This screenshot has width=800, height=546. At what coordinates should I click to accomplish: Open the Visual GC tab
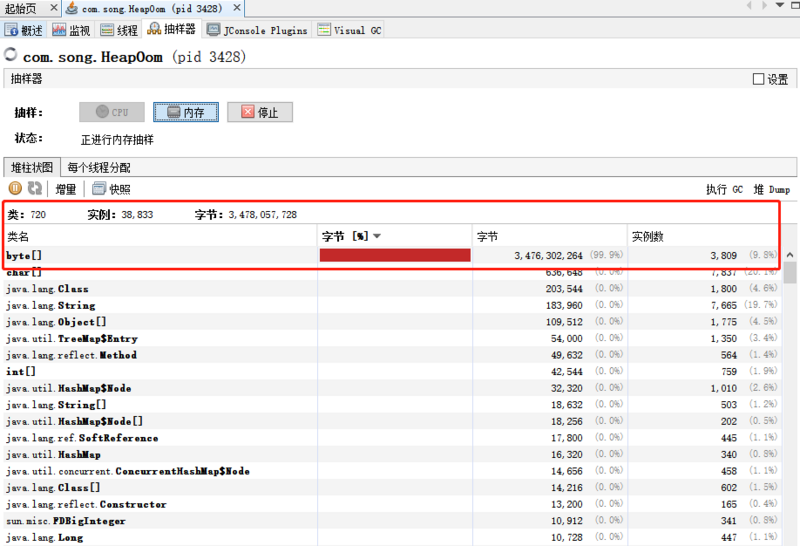tap(349, 30)
